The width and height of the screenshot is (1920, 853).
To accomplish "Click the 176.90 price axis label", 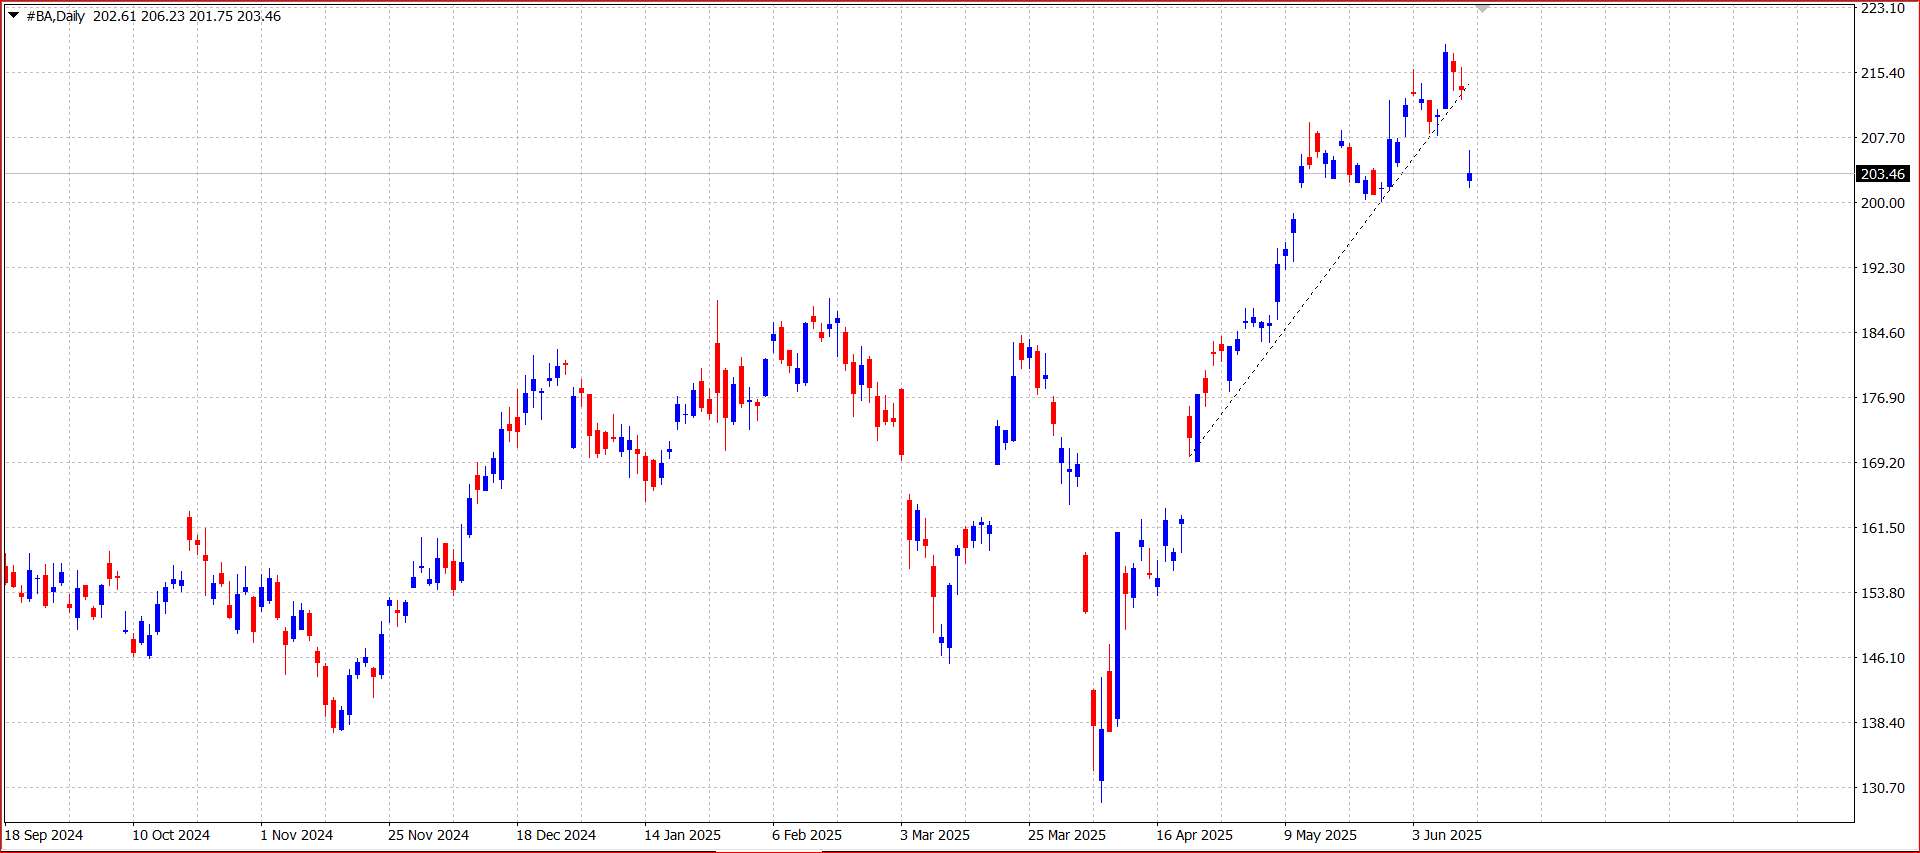I will tap(1882, 398).
